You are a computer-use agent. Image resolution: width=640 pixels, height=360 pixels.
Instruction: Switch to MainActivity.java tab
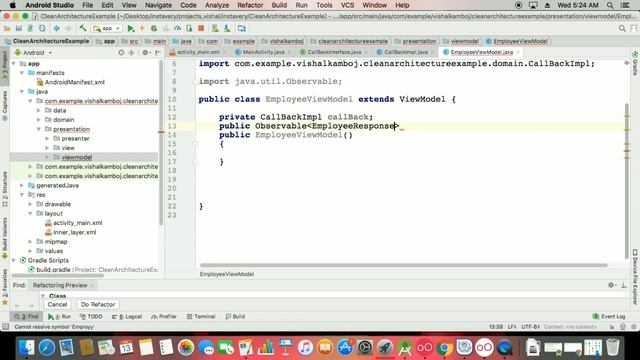pos(263,52)
